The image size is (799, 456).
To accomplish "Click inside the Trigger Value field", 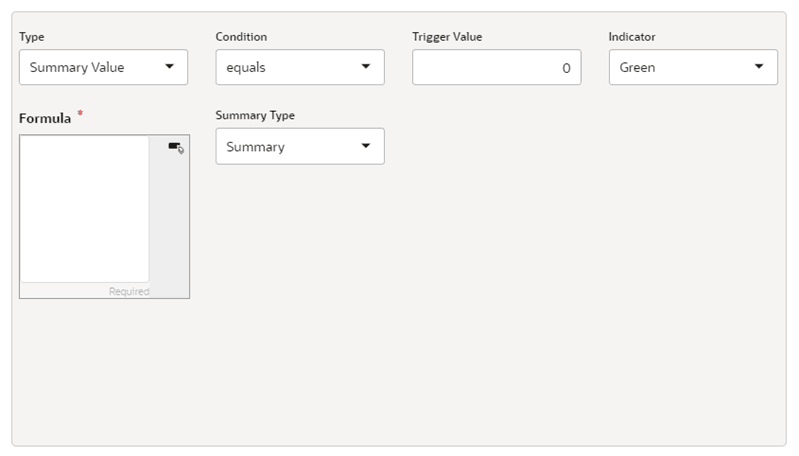I will pos(490,68).
